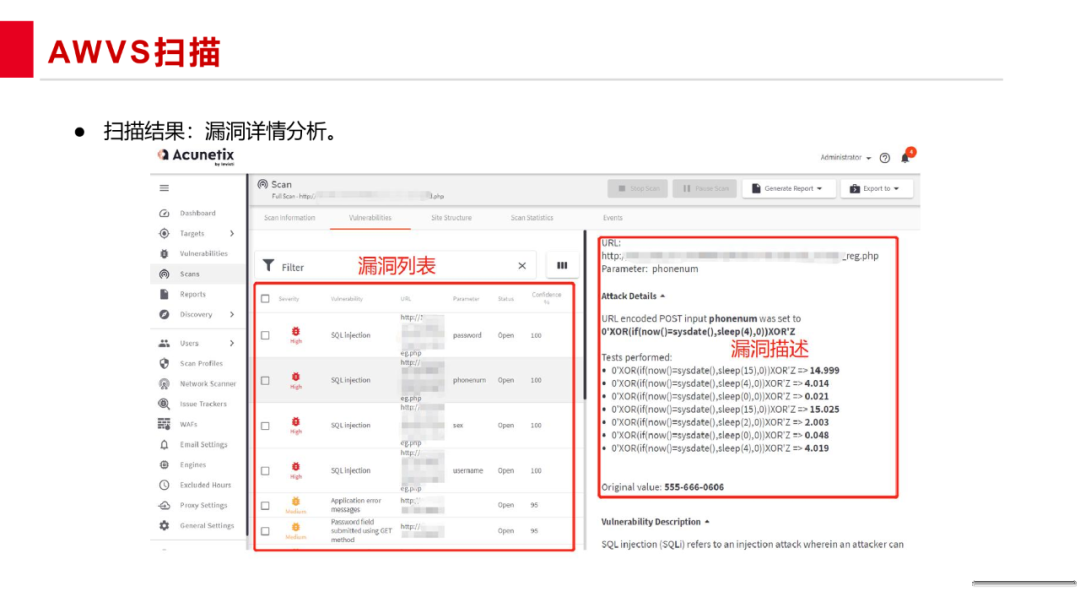
Task: Expand the Users submenu chevron
Action: coord(232,343)
